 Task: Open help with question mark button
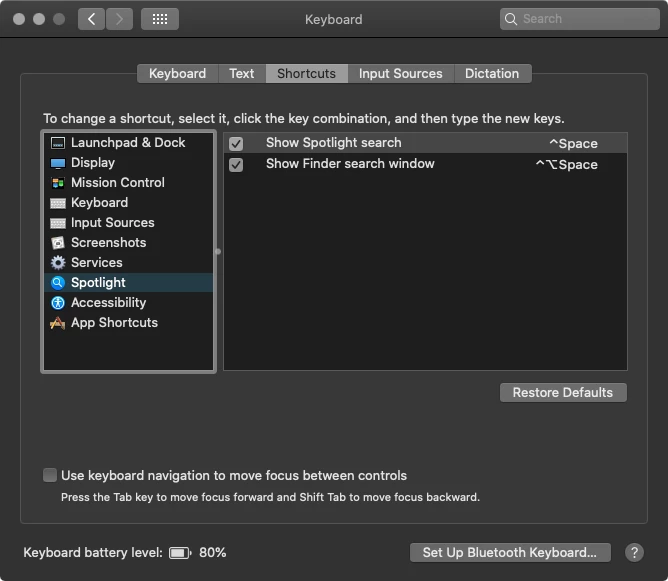[634, 552]
